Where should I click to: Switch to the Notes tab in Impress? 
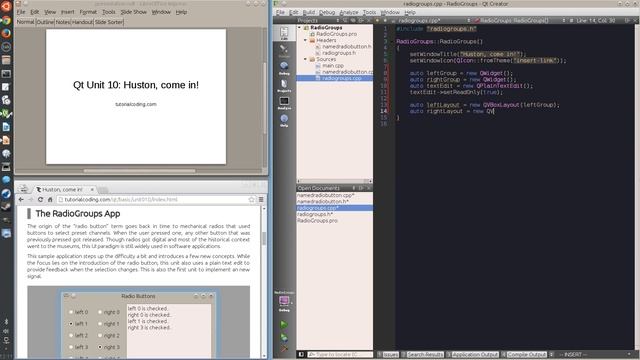62,22
